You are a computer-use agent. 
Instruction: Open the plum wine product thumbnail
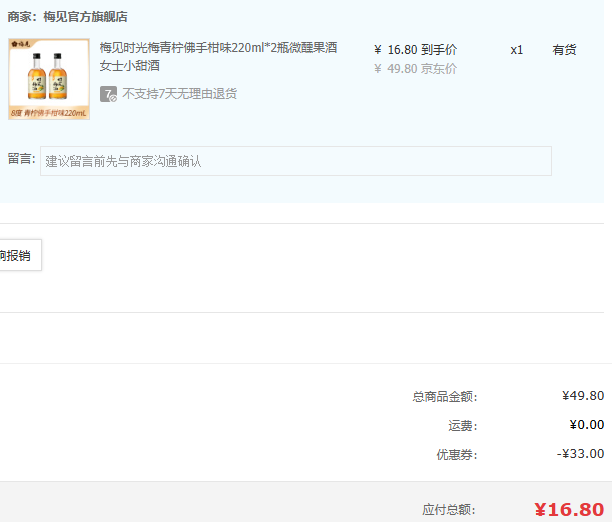(49, 79)
